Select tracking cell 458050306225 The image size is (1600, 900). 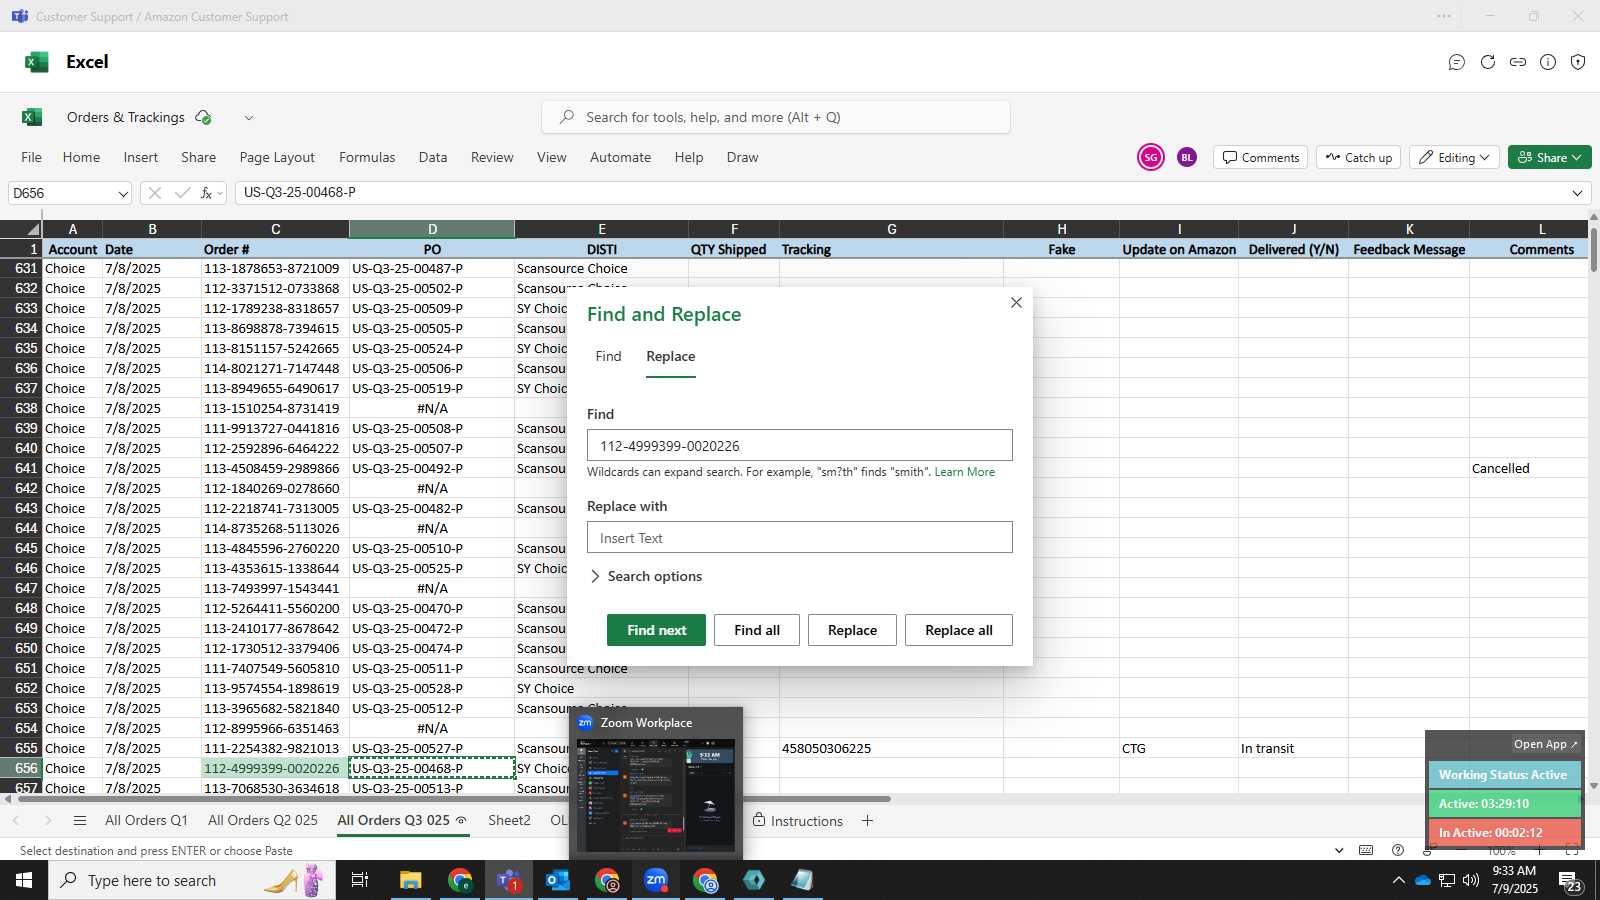pyautogui.click(x=891, y=748)
